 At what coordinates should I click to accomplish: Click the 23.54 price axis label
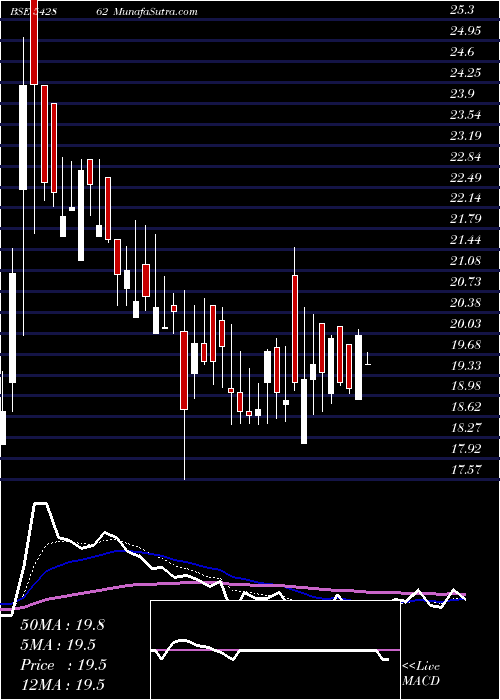click(465, 115)
